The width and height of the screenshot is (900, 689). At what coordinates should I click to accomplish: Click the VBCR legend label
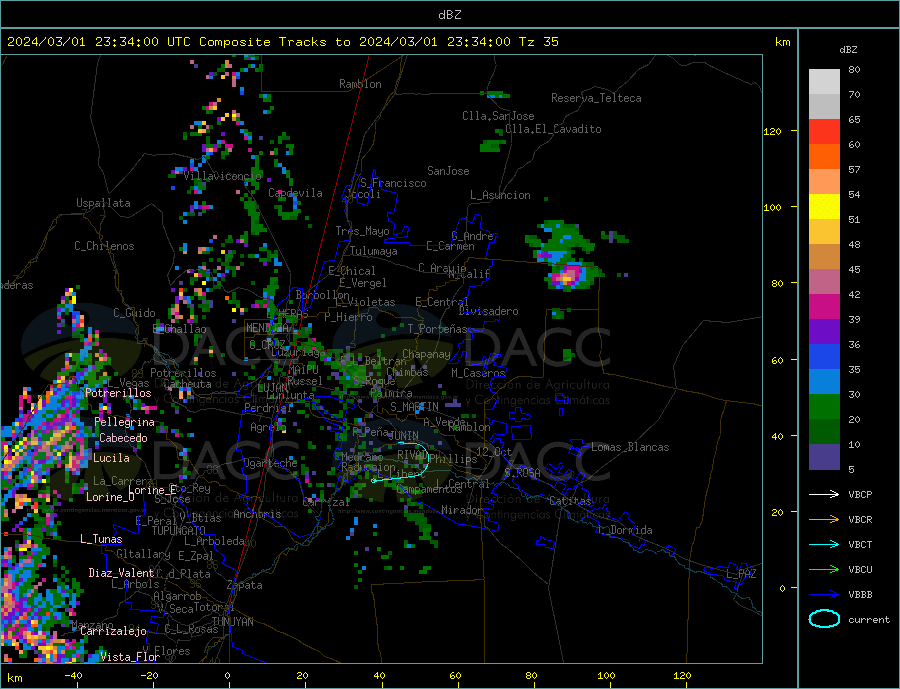point(860,520)
